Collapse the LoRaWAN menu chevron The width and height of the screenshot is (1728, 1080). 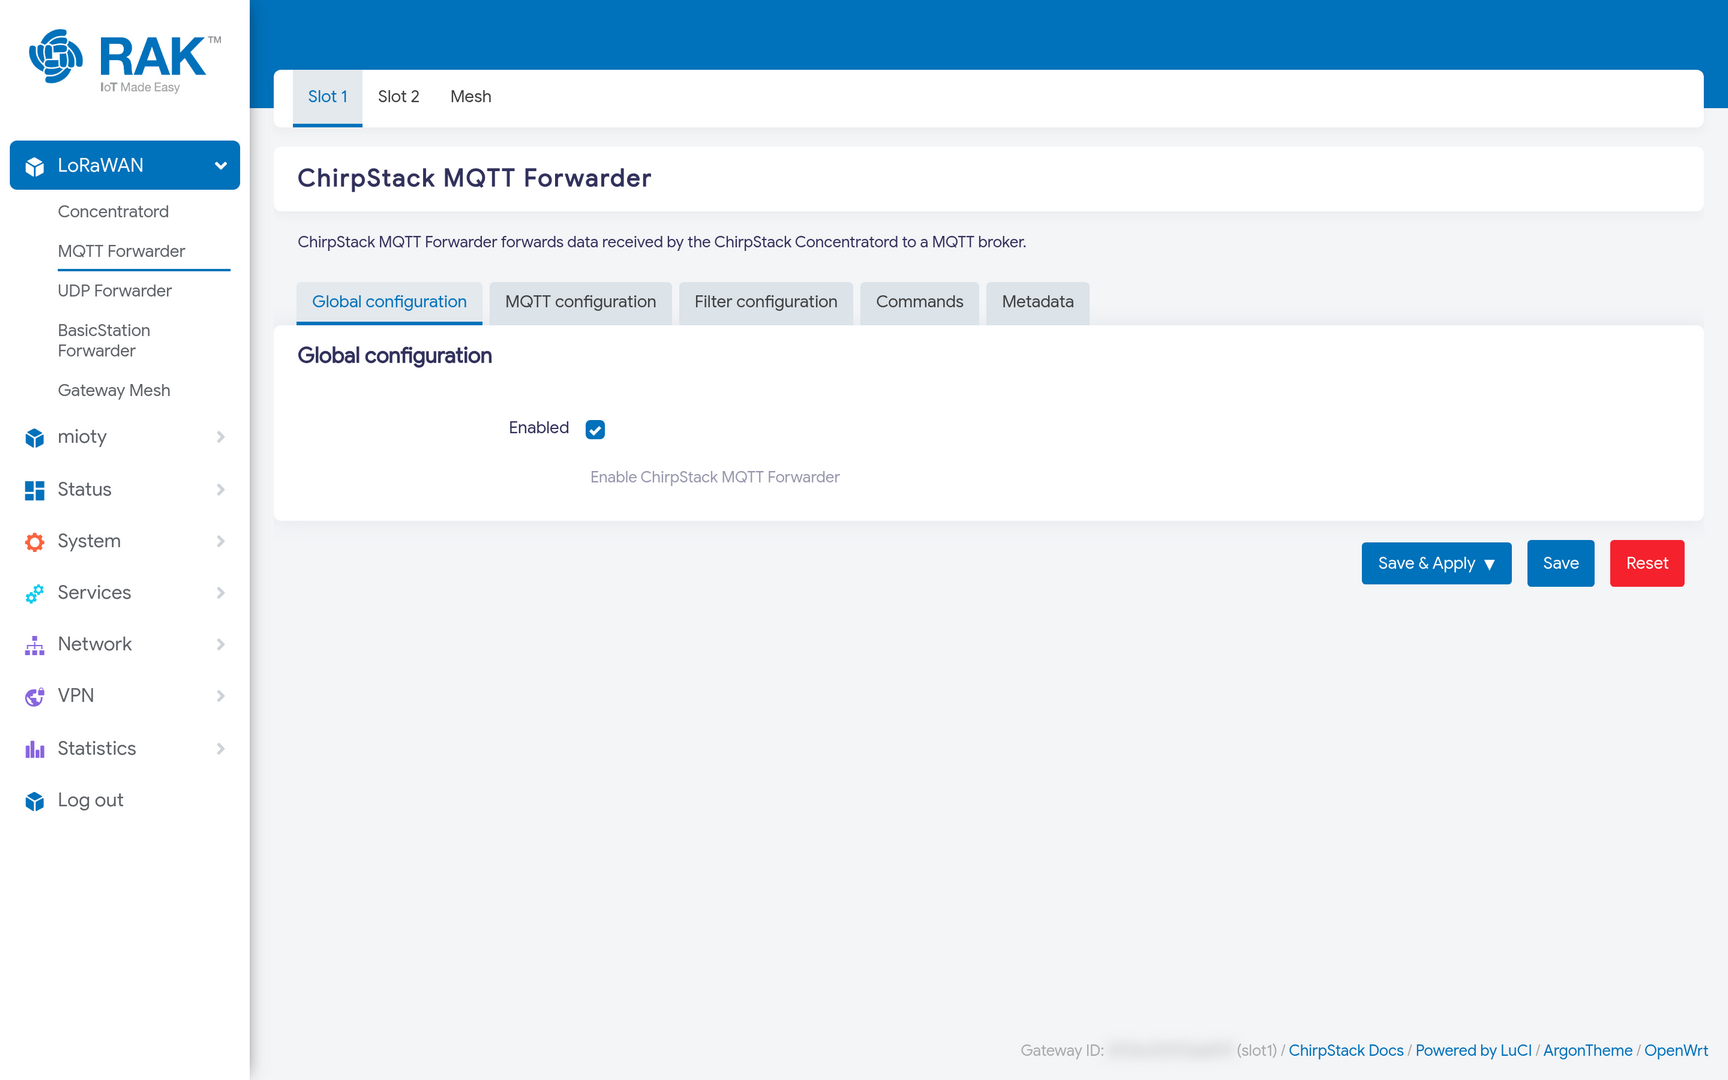[221, 166]
